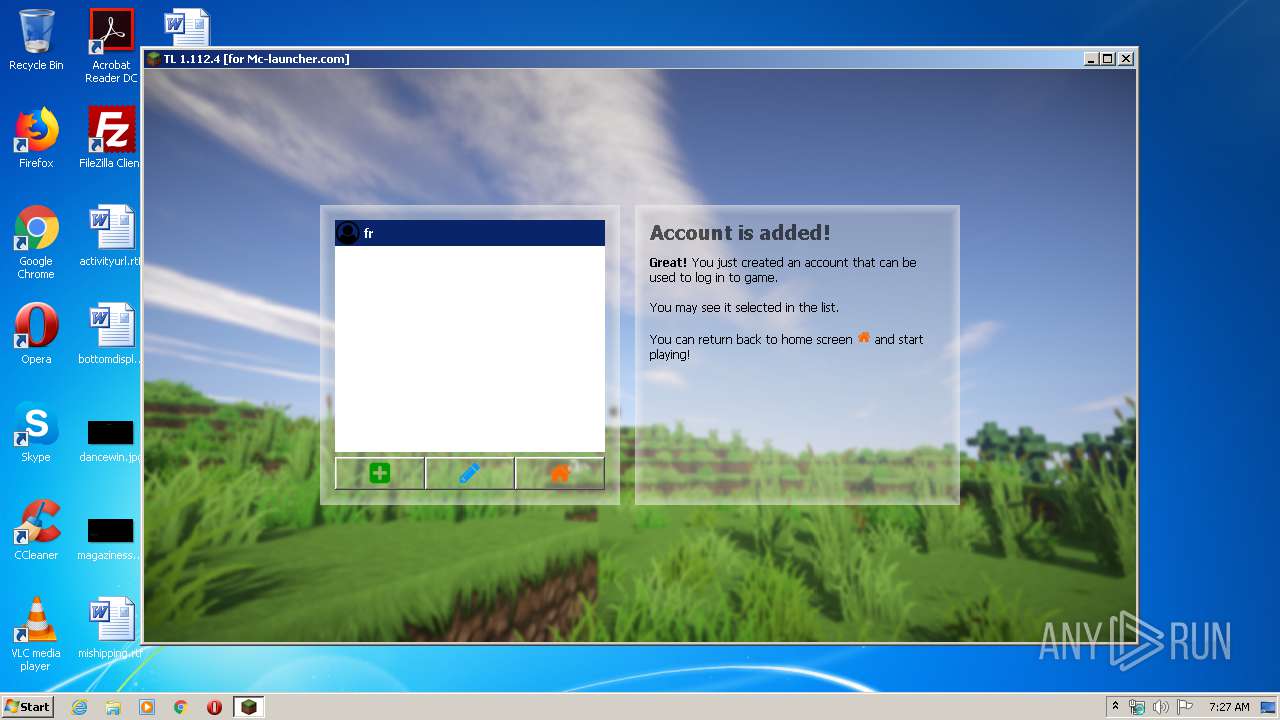This screenshot has width=1280, height=720.
Task: Open the Opera desktop shortcut
Action: 36,334
